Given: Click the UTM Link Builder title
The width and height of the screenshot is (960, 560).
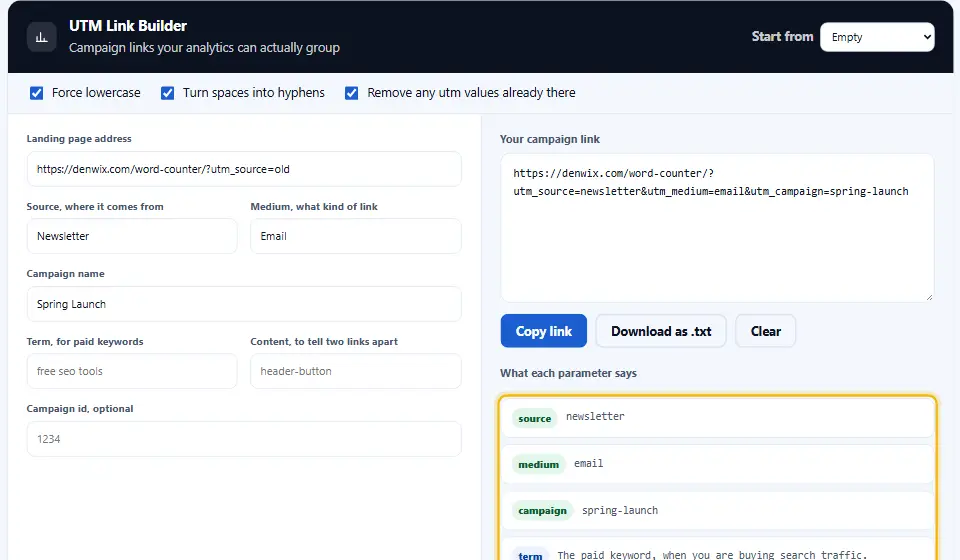Looking at the screenshot, I should point(128,26).
